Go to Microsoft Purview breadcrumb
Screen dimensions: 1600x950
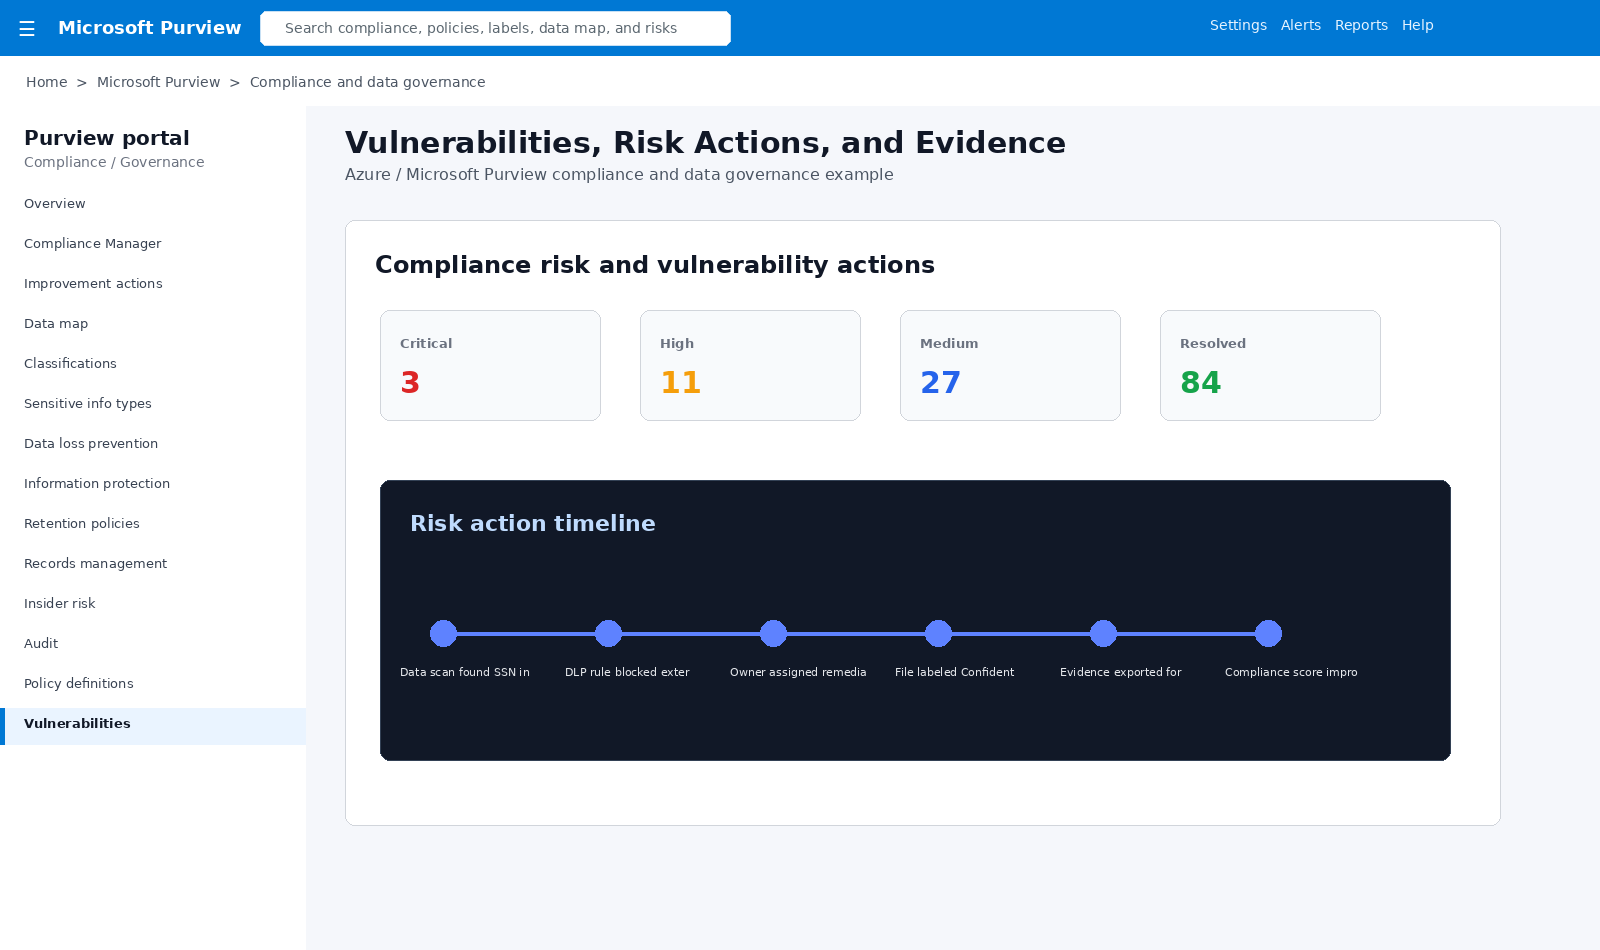(x=158, y=82)
